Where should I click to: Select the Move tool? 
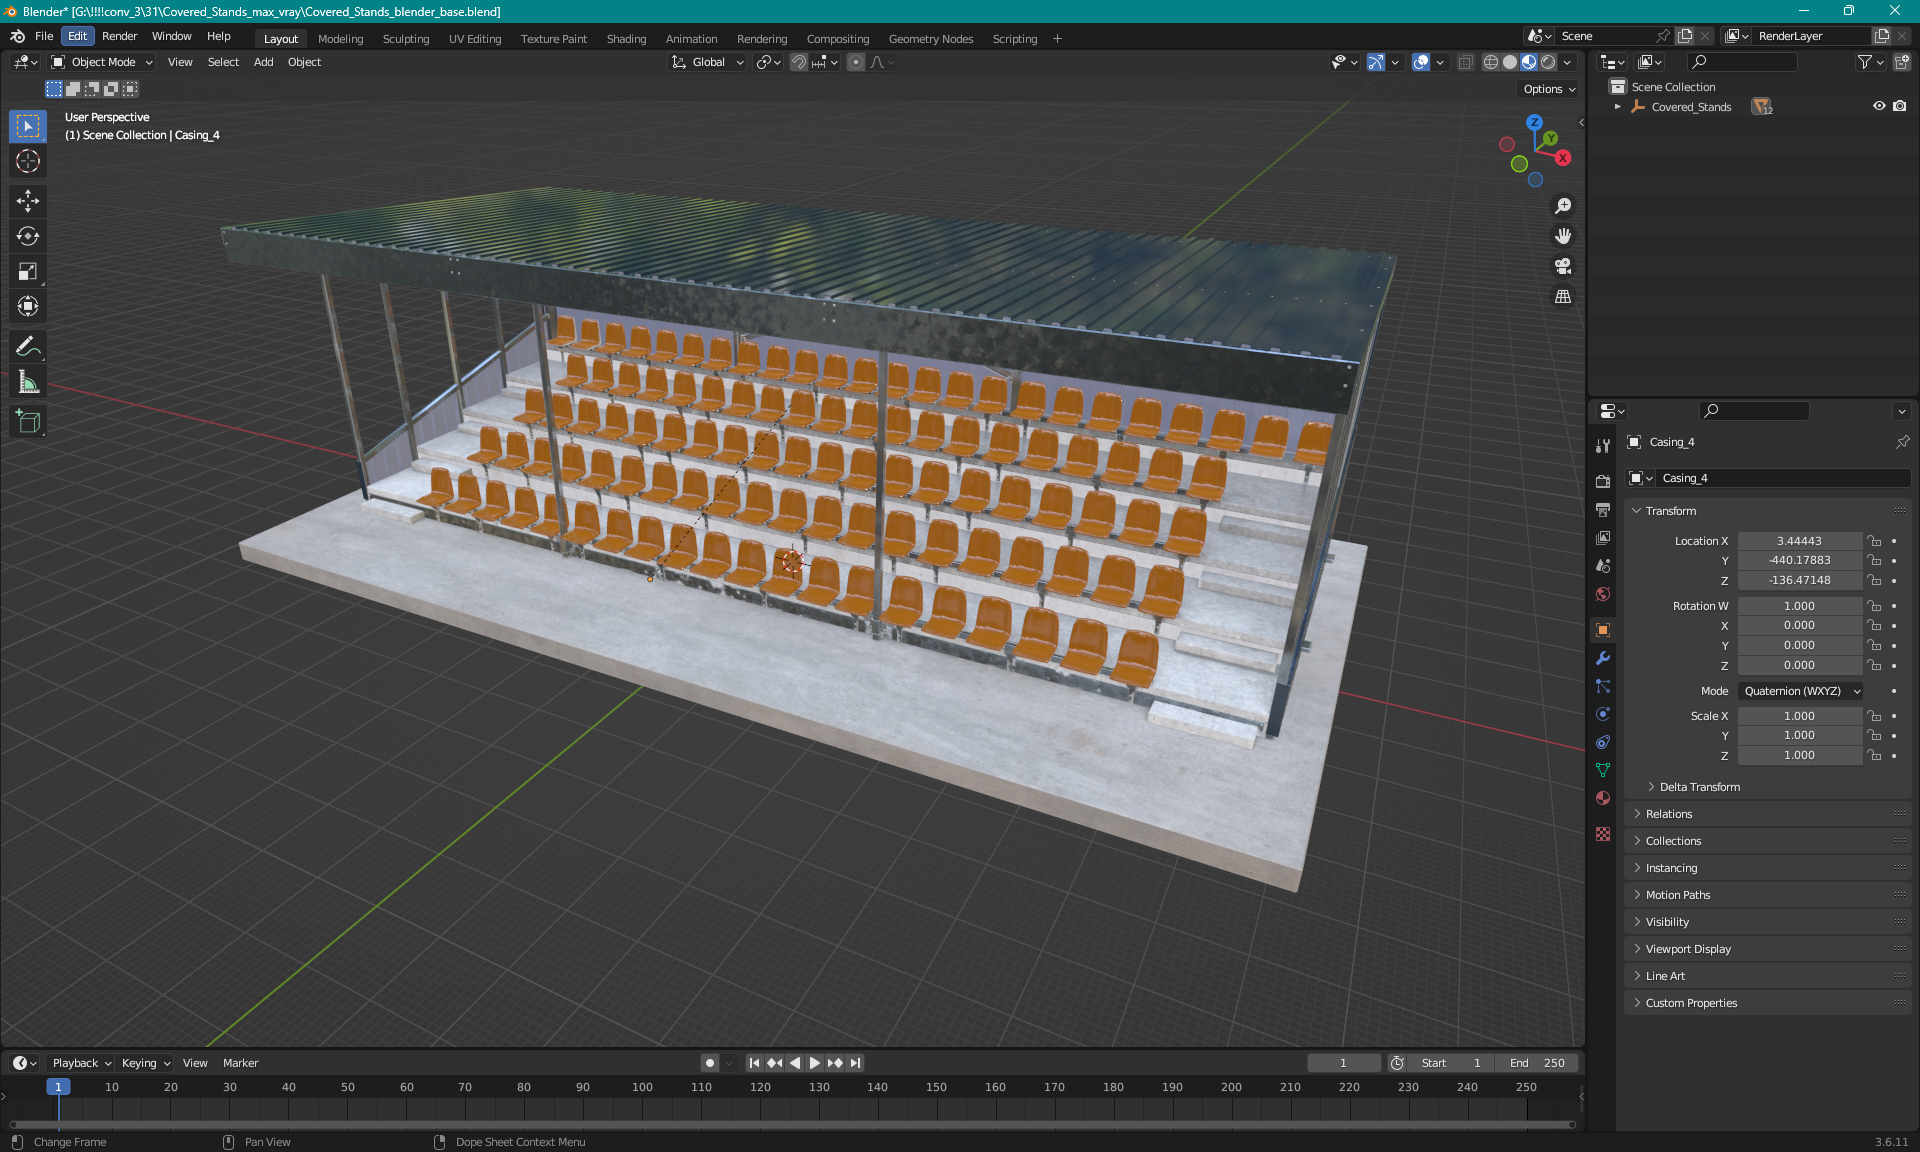coord(28,201)
